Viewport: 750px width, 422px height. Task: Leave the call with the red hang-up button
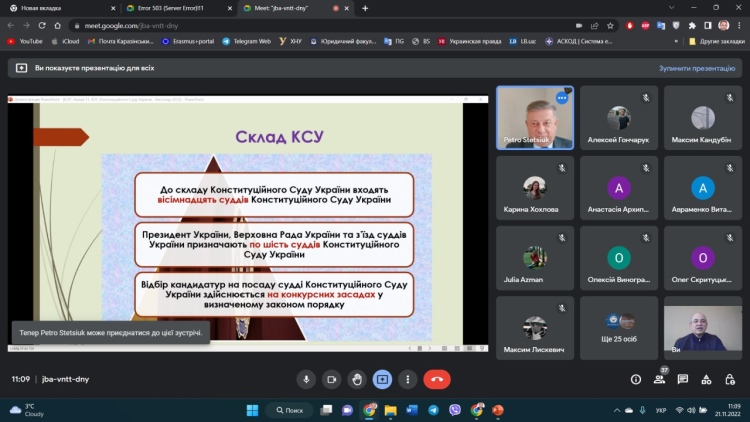437,379
